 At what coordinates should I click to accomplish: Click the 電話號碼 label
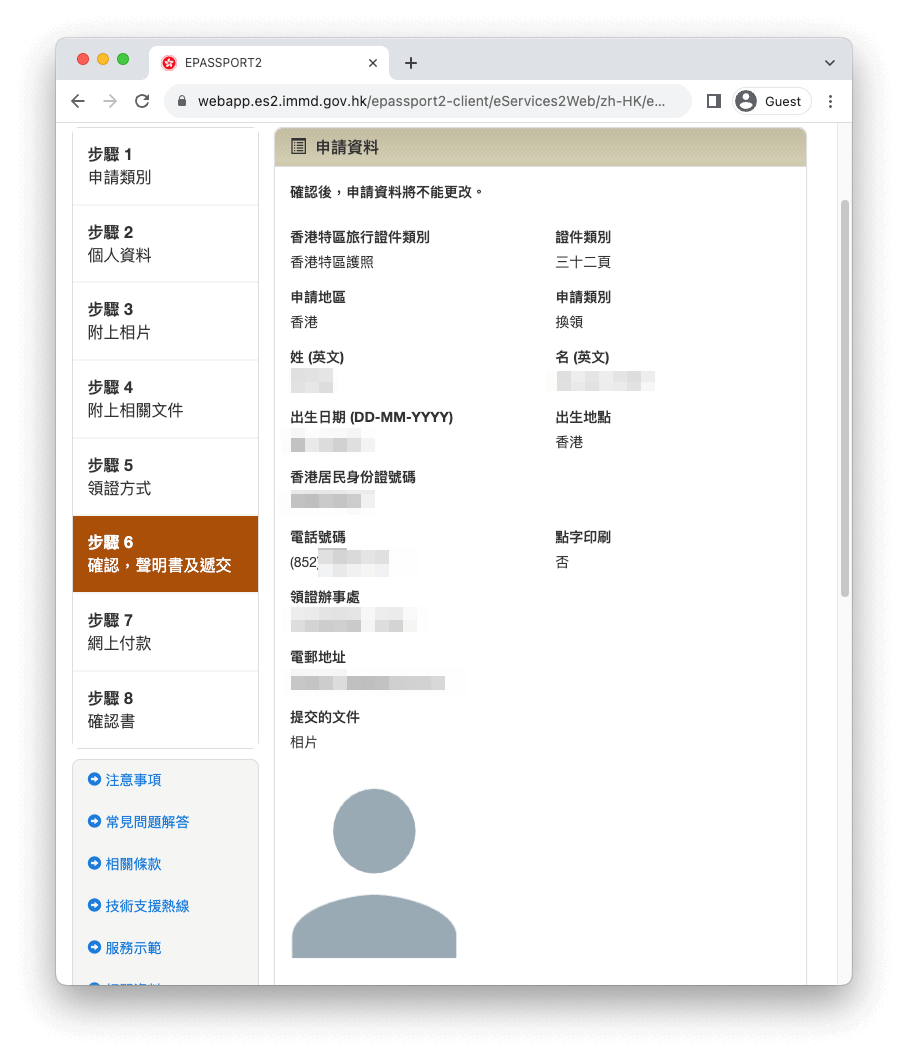click(318, 538)
